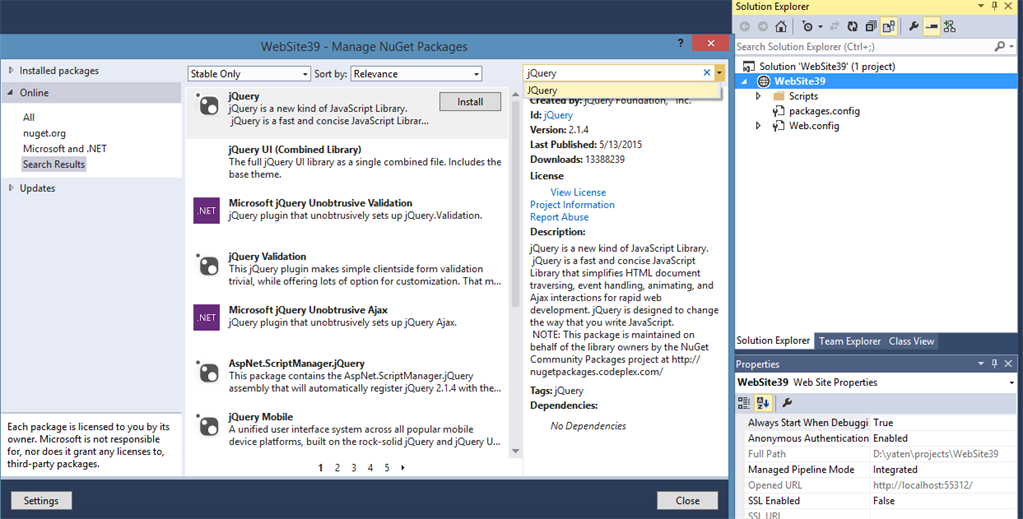Screen dimensions: 1023x519
Task: Click the WebSite39 globe project icon
Action: pos(763,81)
